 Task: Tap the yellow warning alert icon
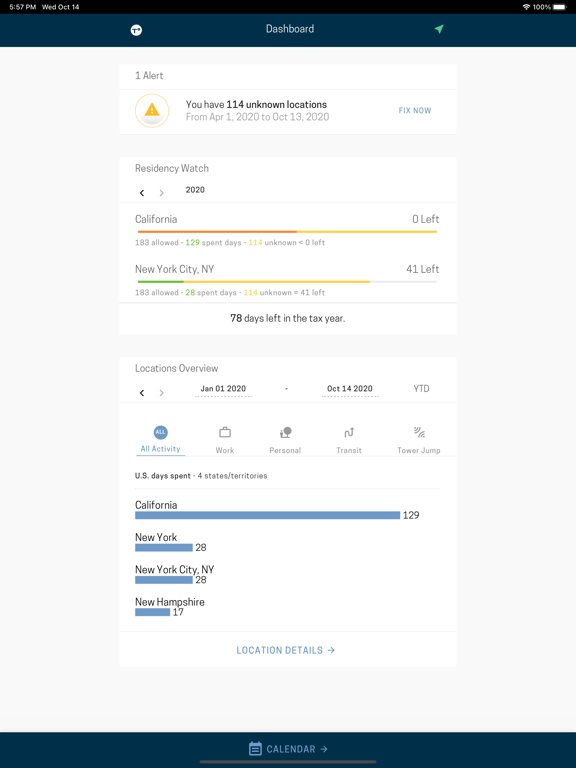click(152, 111)
